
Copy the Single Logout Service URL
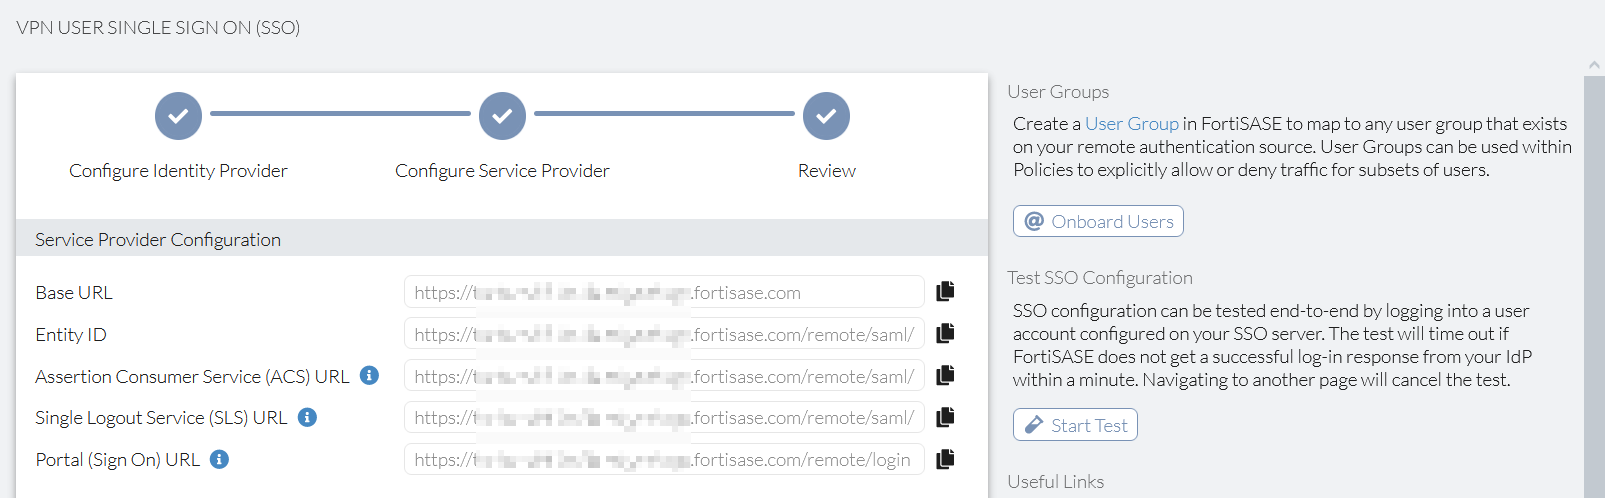(x=945, y=417)
